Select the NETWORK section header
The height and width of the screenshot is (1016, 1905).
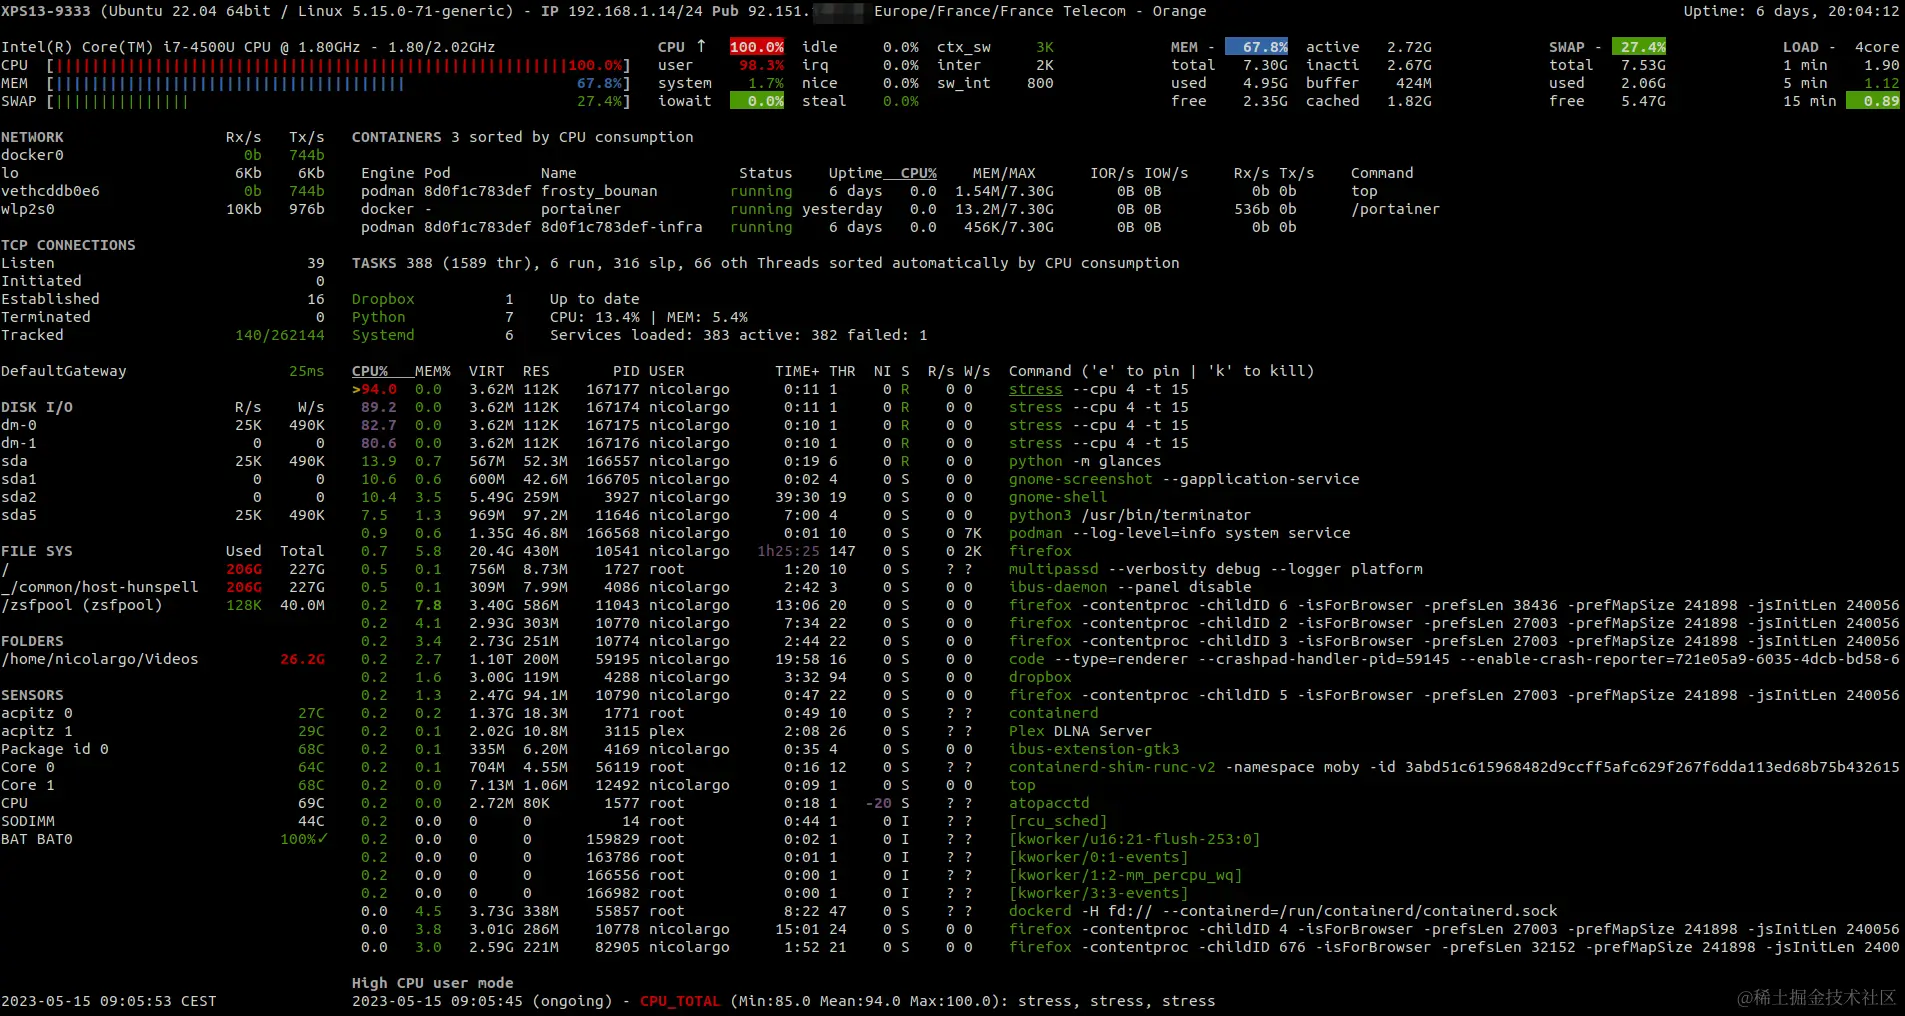[x=32, y=137]
